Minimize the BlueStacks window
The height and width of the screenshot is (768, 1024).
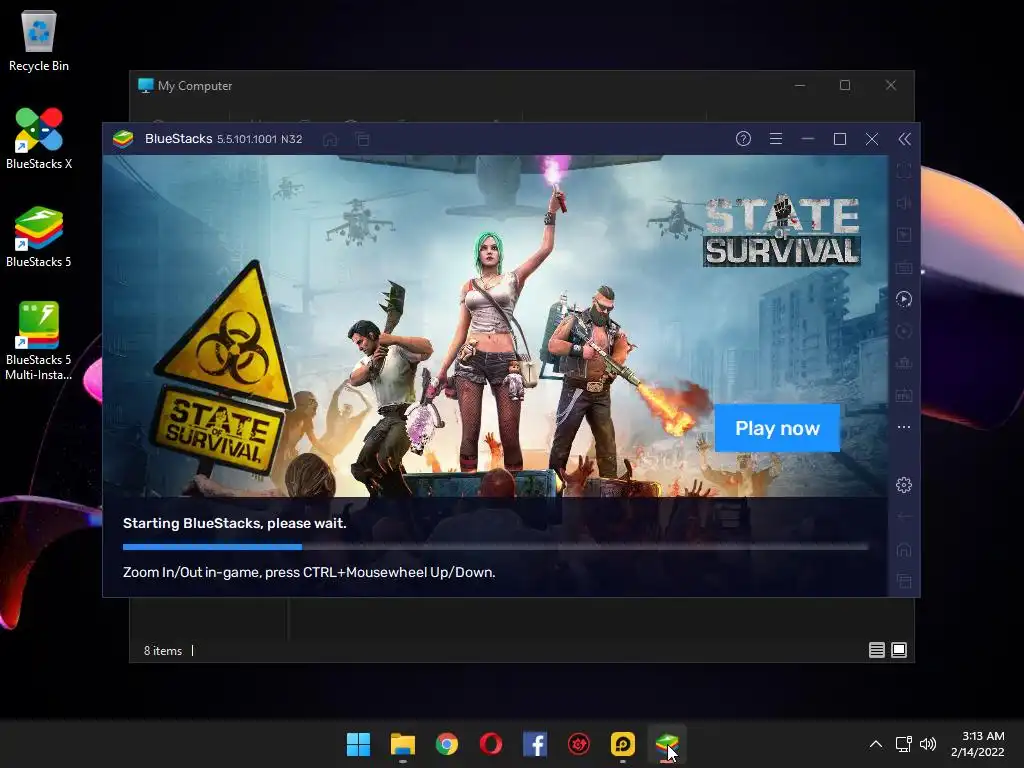pos(808,138)
